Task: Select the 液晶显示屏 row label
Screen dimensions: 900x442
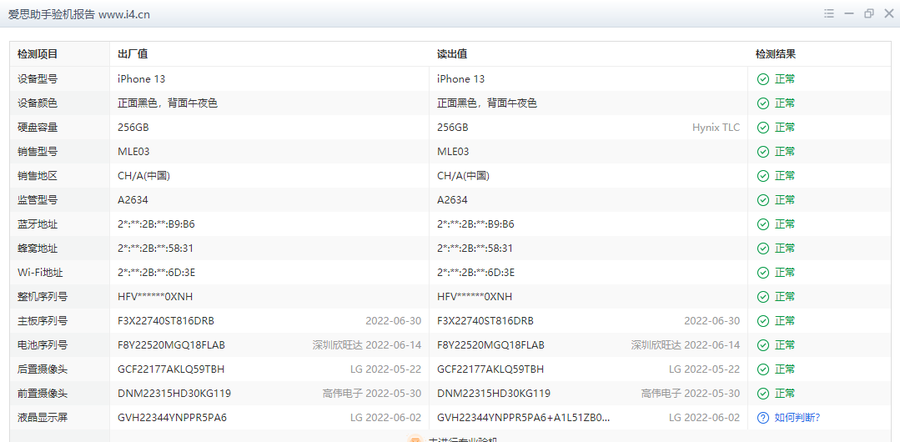Action: click(x=42, y=417)
